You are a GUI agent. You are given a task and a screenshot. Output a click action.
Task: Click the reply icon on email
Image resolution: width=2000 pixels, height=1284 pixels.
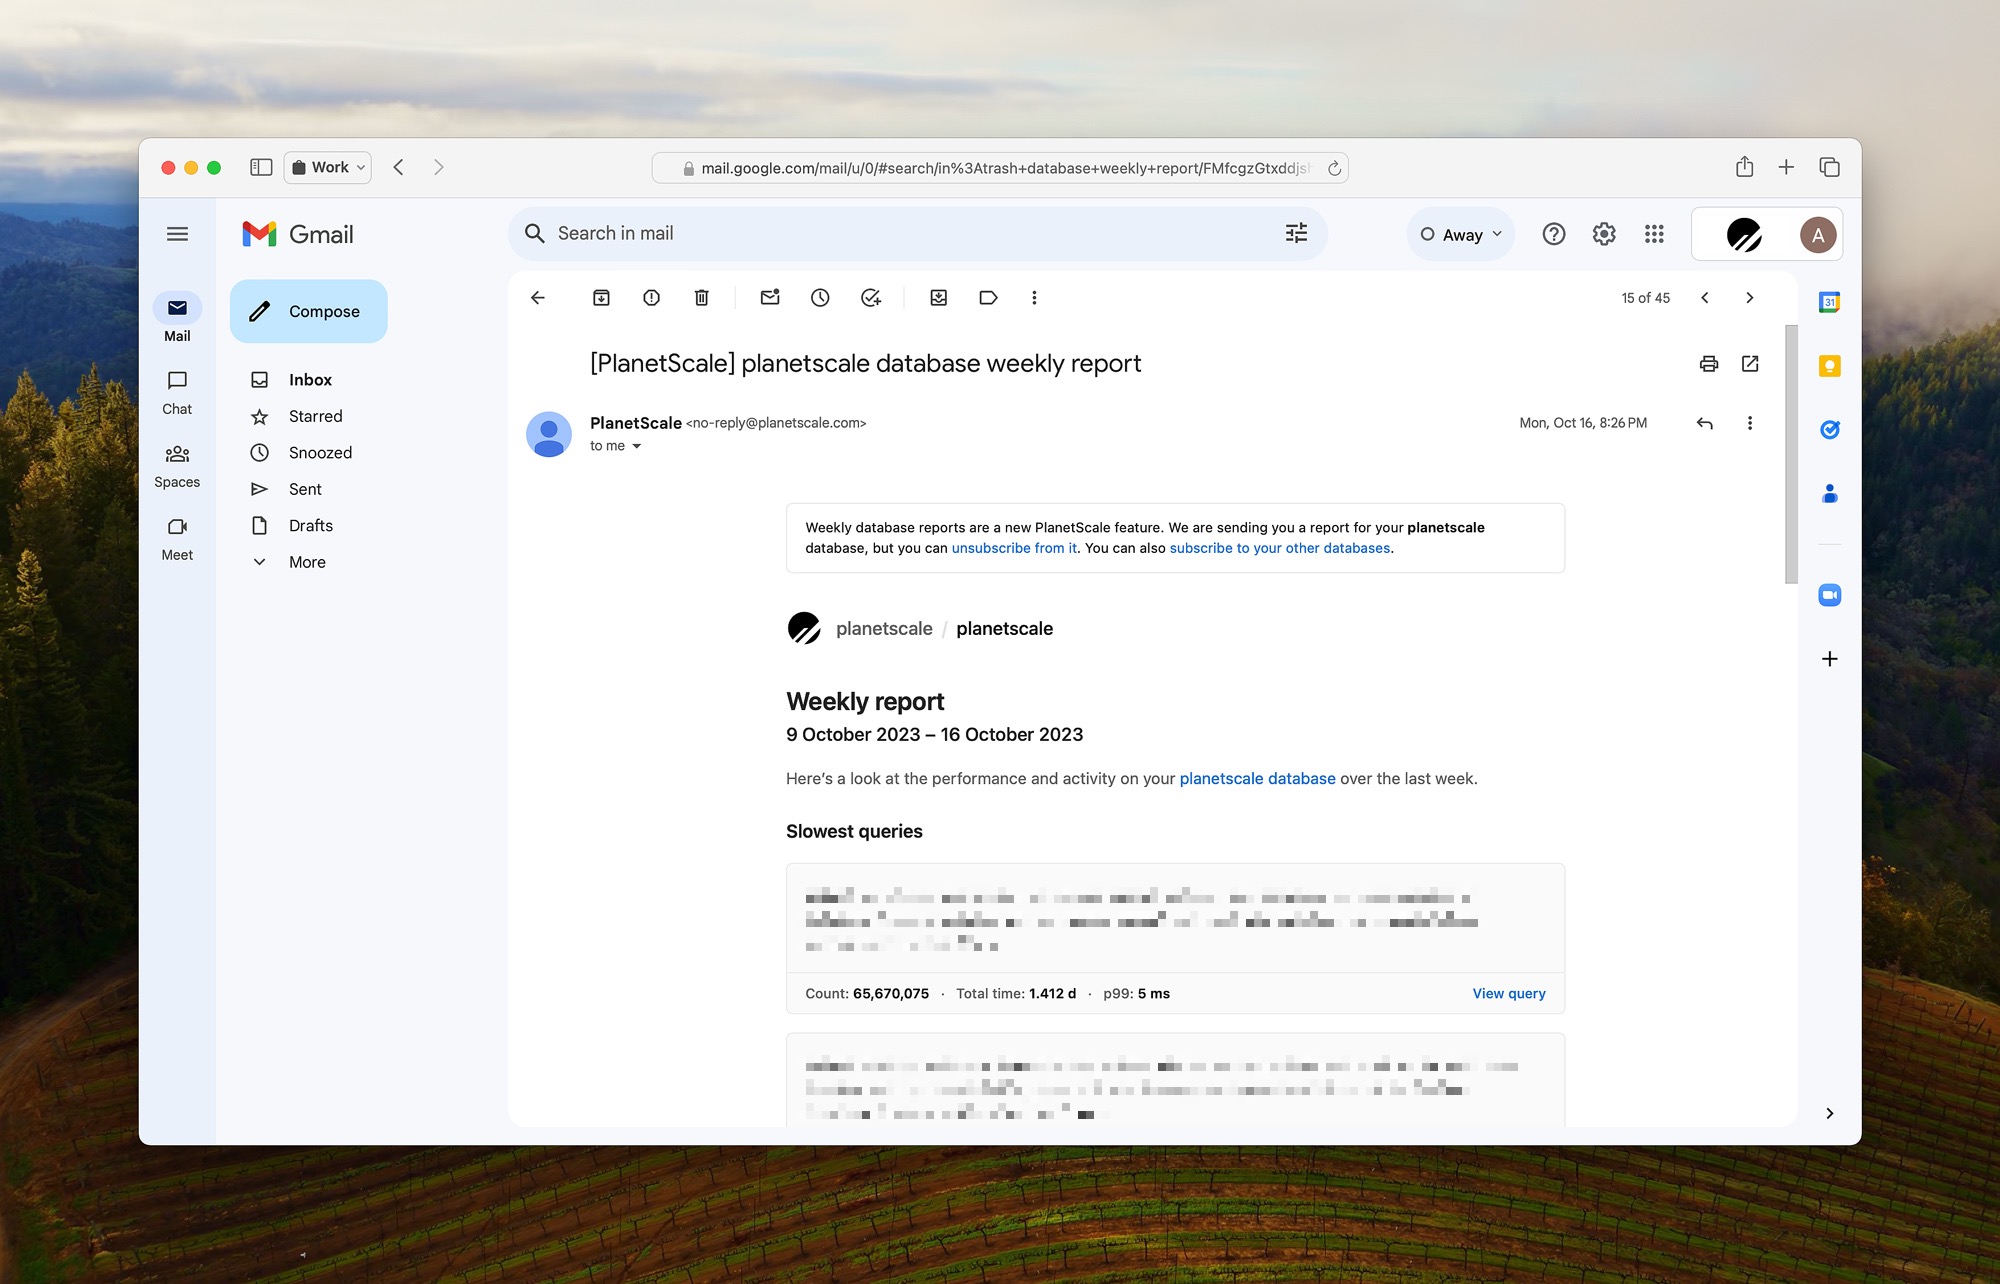(1704, 423)
